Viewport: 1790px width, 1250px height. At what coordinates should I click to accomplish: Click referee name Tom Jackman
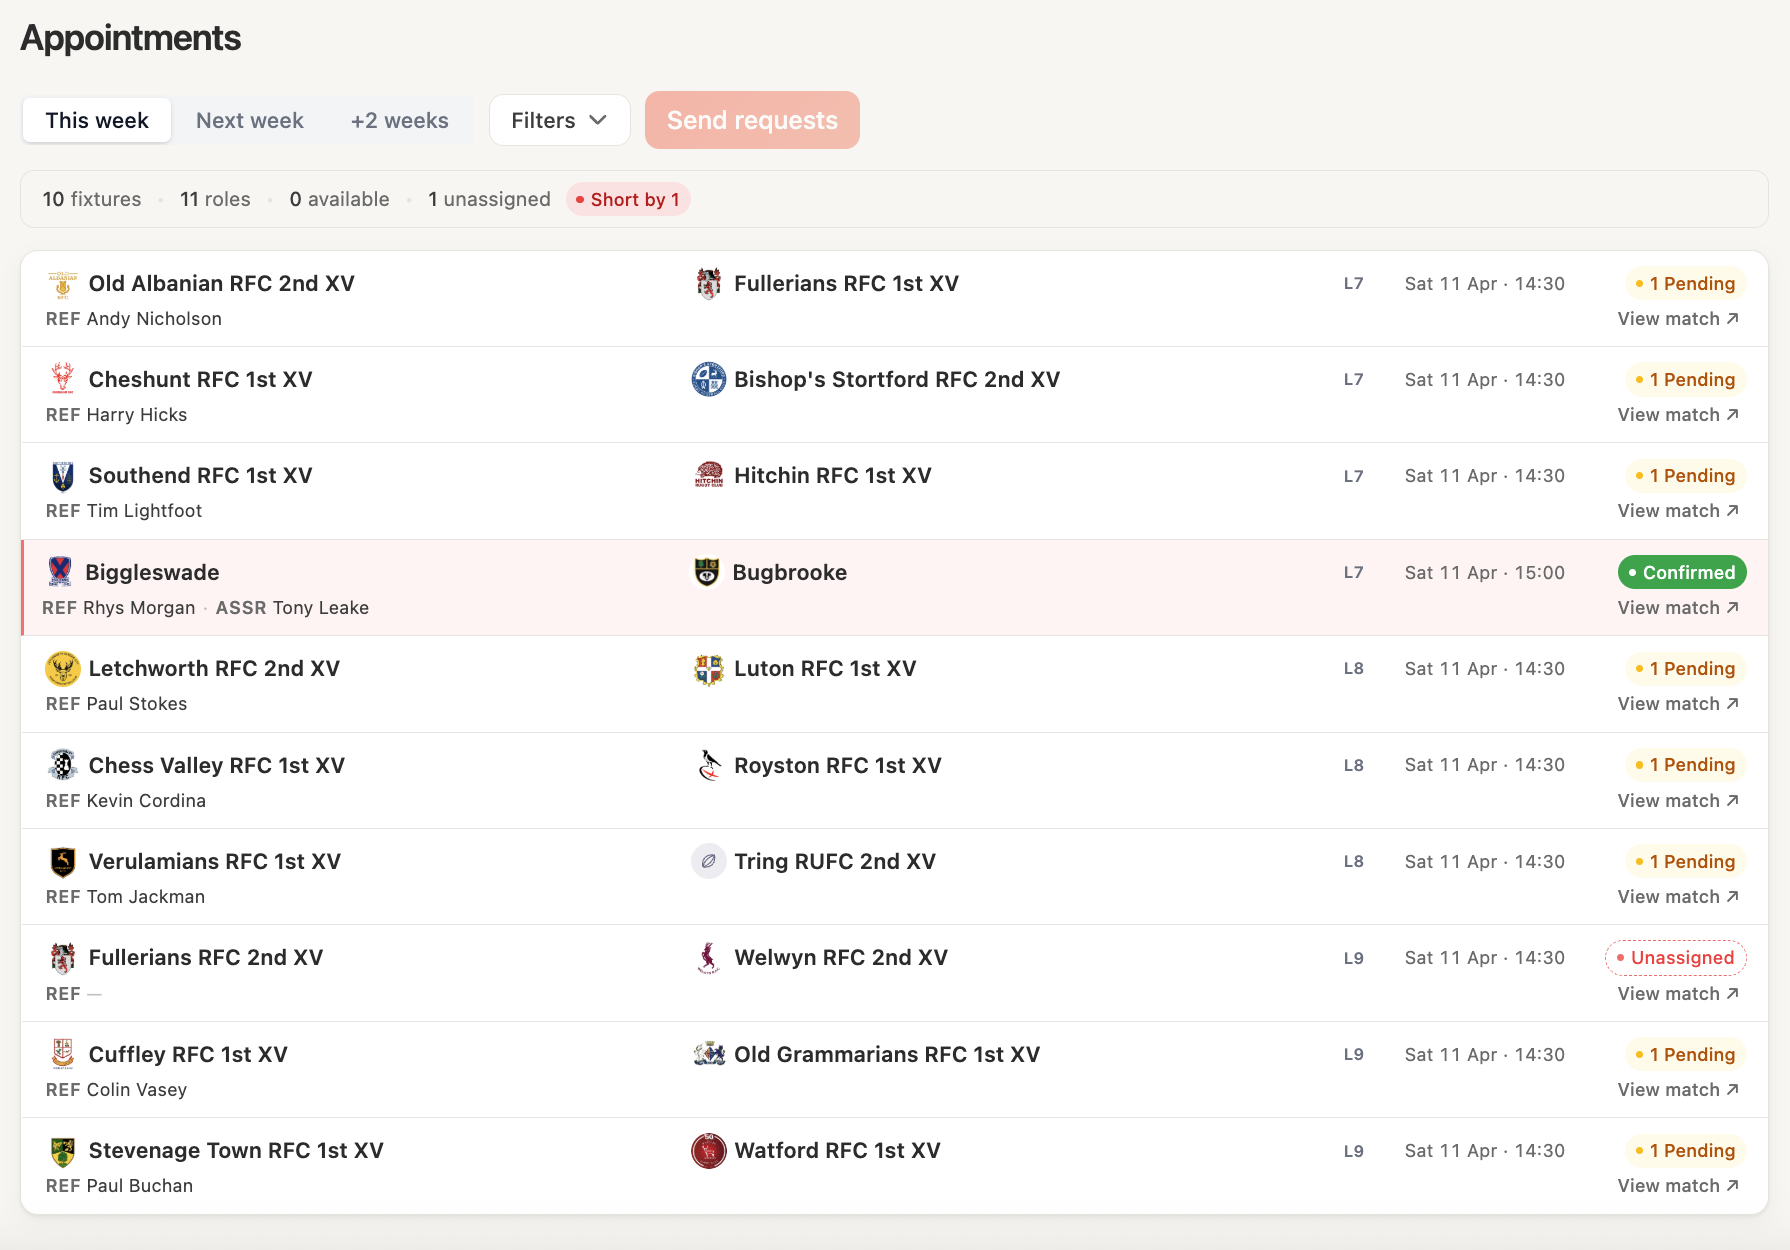point(146,897)
